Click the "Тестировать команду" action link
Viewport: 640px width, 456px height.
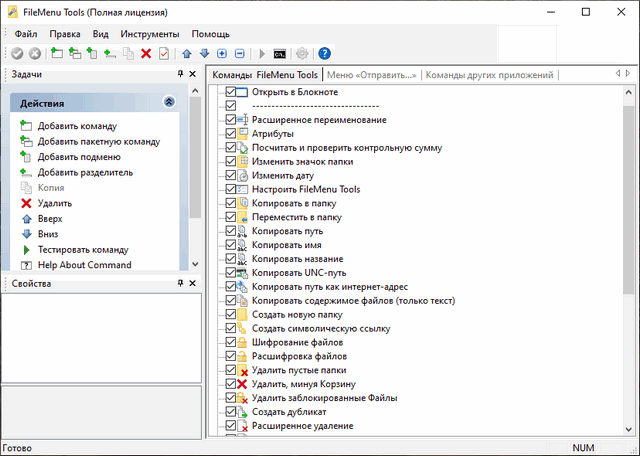tap(83, 249)
